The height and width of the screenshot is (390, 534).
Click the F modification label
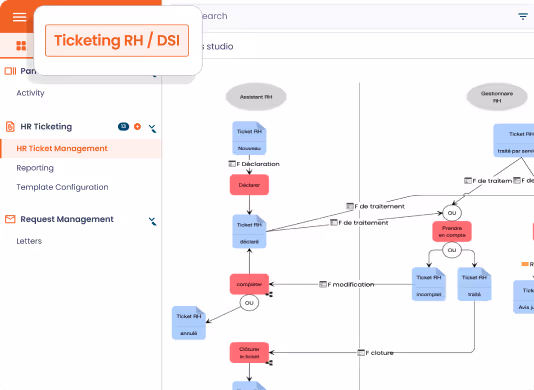(351, 284)
